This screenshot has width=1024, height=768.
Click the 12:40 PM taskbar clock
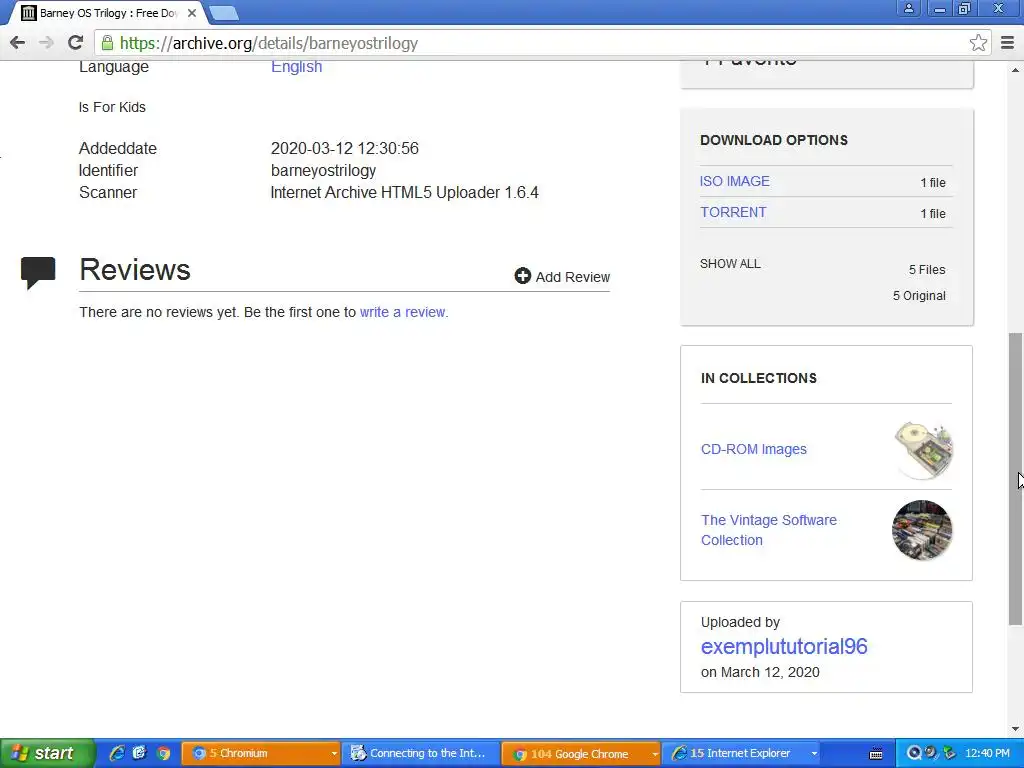pyautogui.click(x=987, y=753)
